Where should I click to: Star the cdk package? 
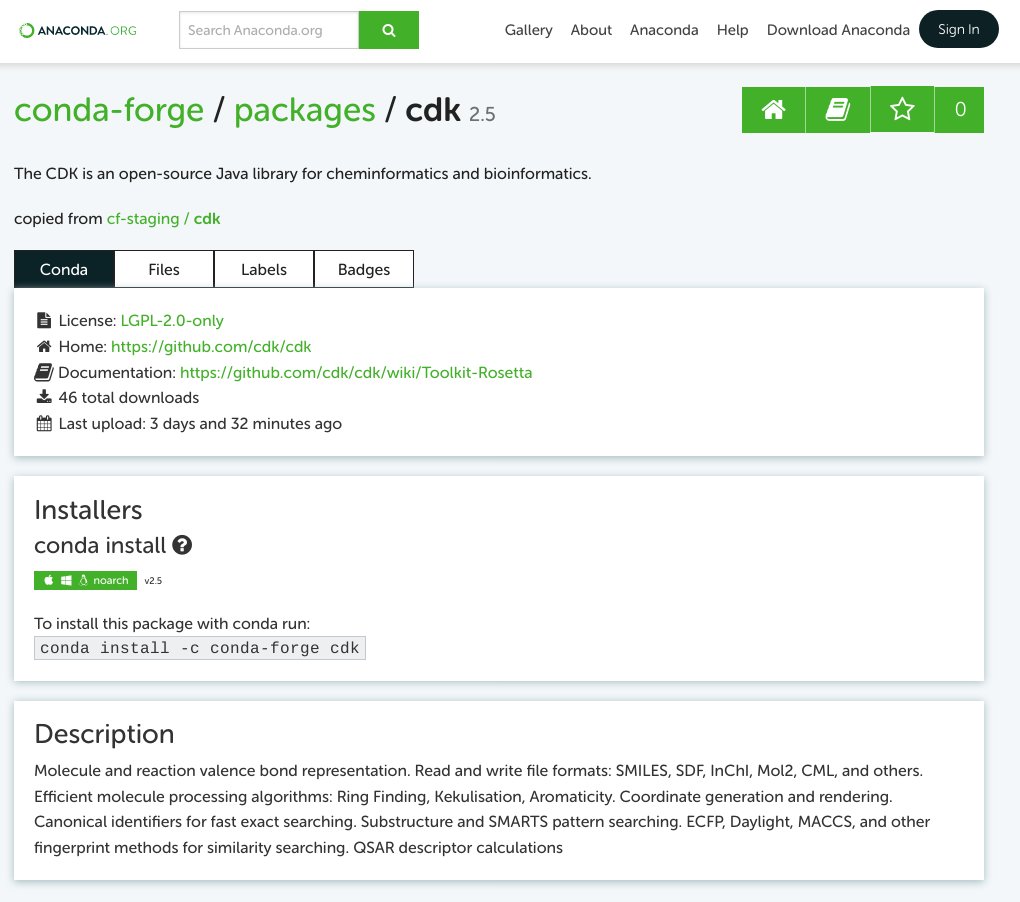click(x=902, y=109)
